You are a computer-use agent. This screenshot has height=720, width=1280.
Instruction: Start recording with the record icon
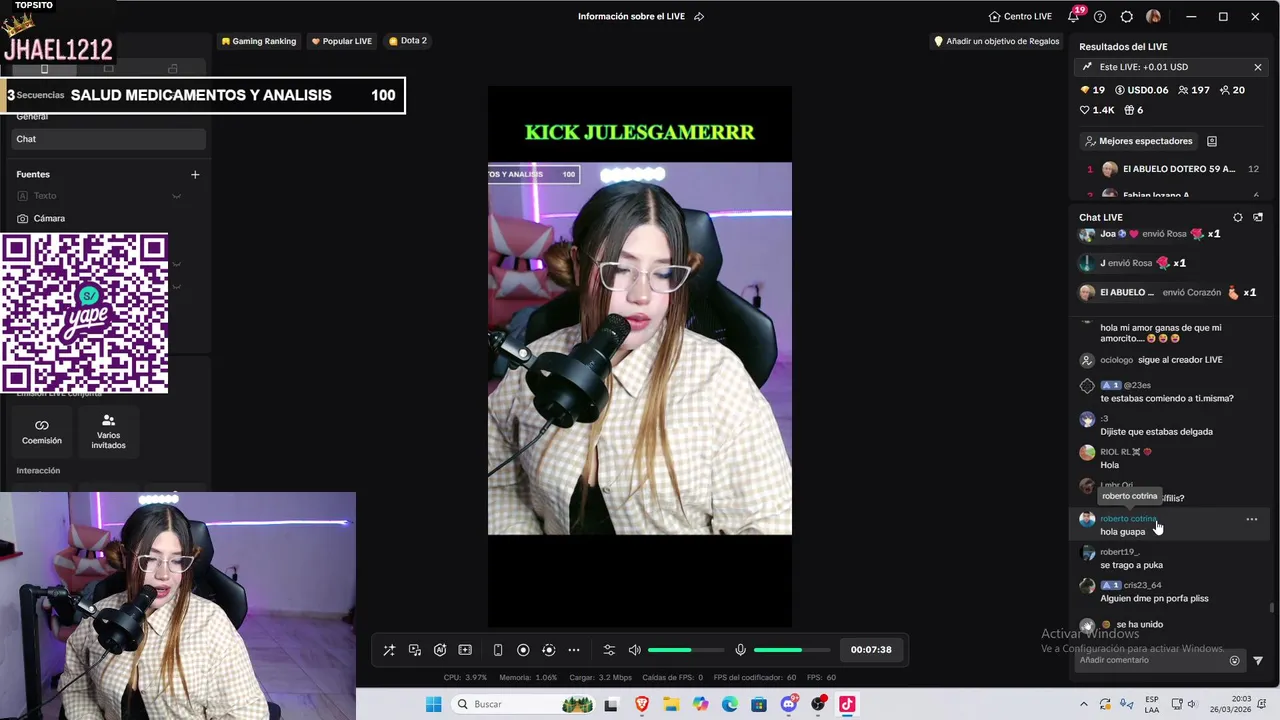point(523,650)
